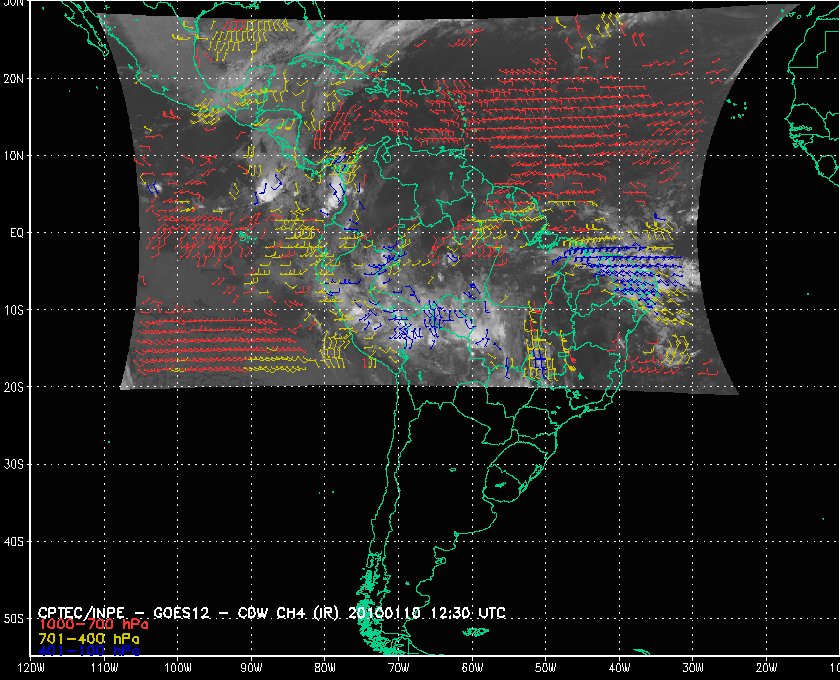Viewport: 840px width, 680px height.
Task: Click the 50S latitude label
Action: click(13, 618)
